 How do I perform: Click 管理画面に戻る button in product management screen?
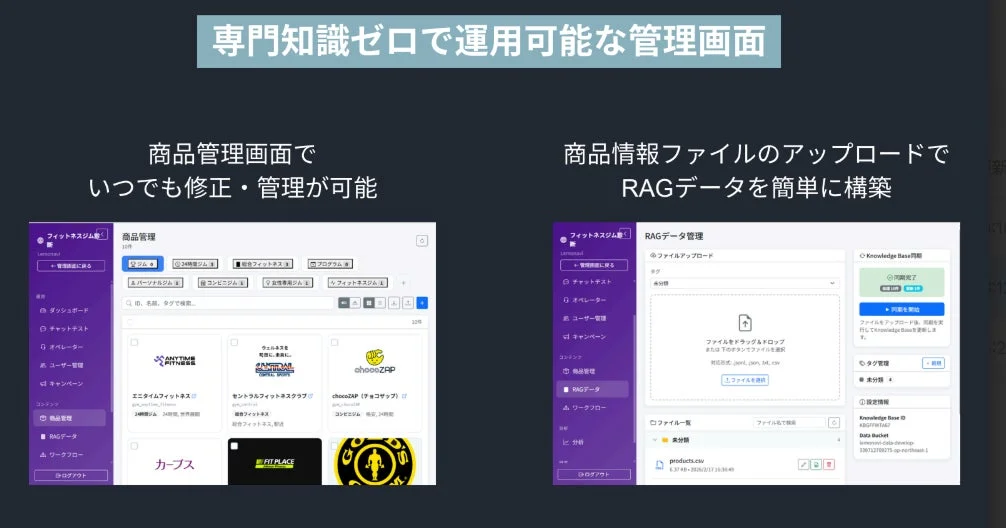(71, 266)
